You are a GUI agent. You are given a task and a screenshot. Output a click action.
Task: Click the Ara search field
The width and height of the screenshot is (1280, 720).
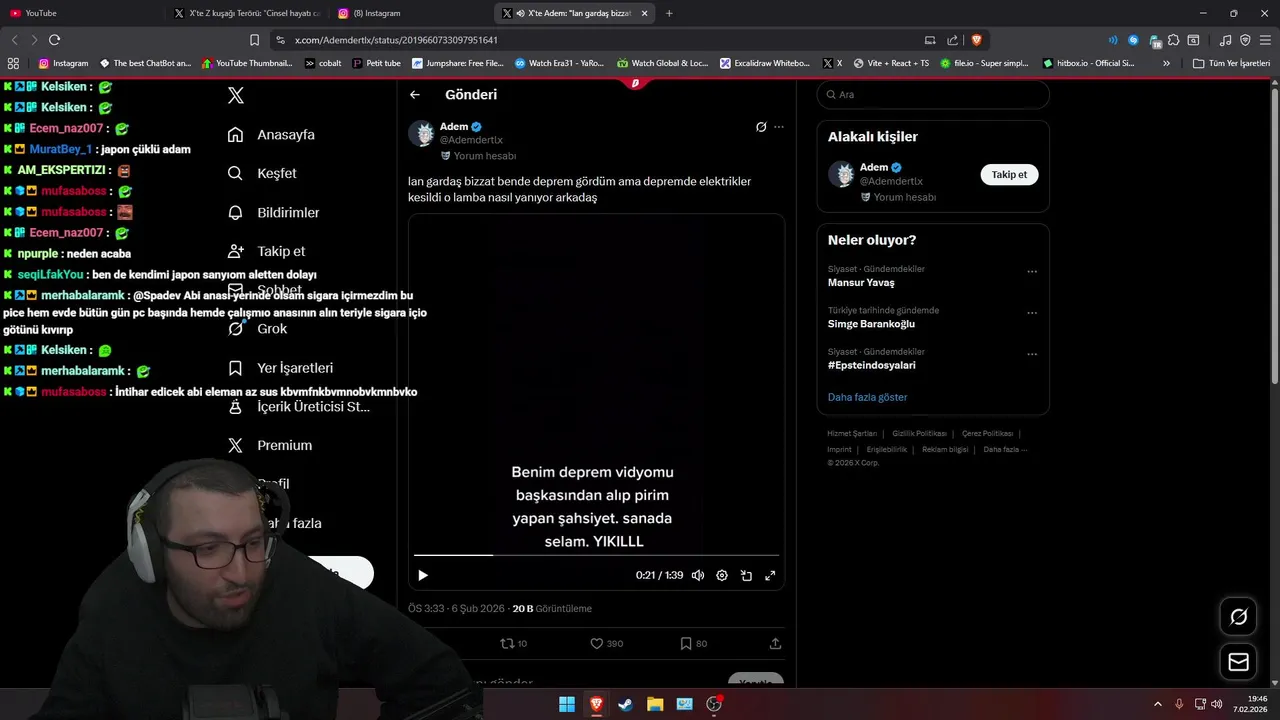[933, 95]
